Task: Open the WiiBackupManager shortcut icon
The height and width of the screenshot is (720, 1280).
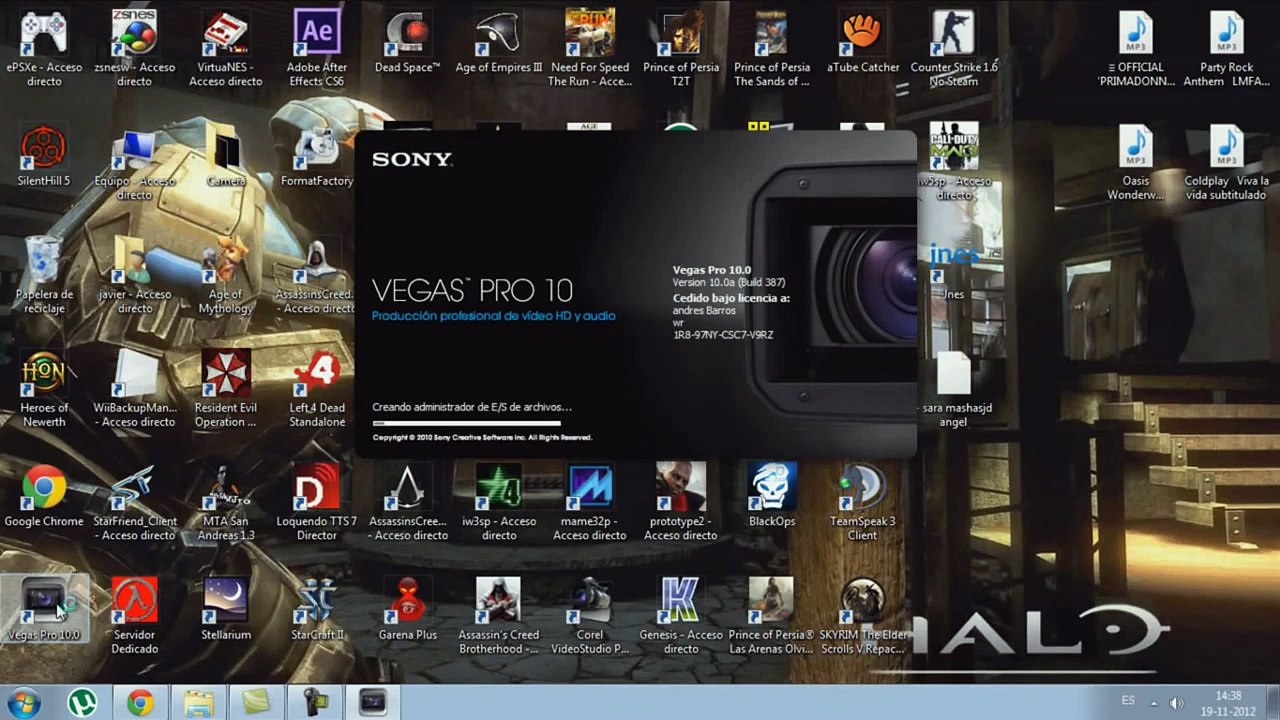Action: 134,388
